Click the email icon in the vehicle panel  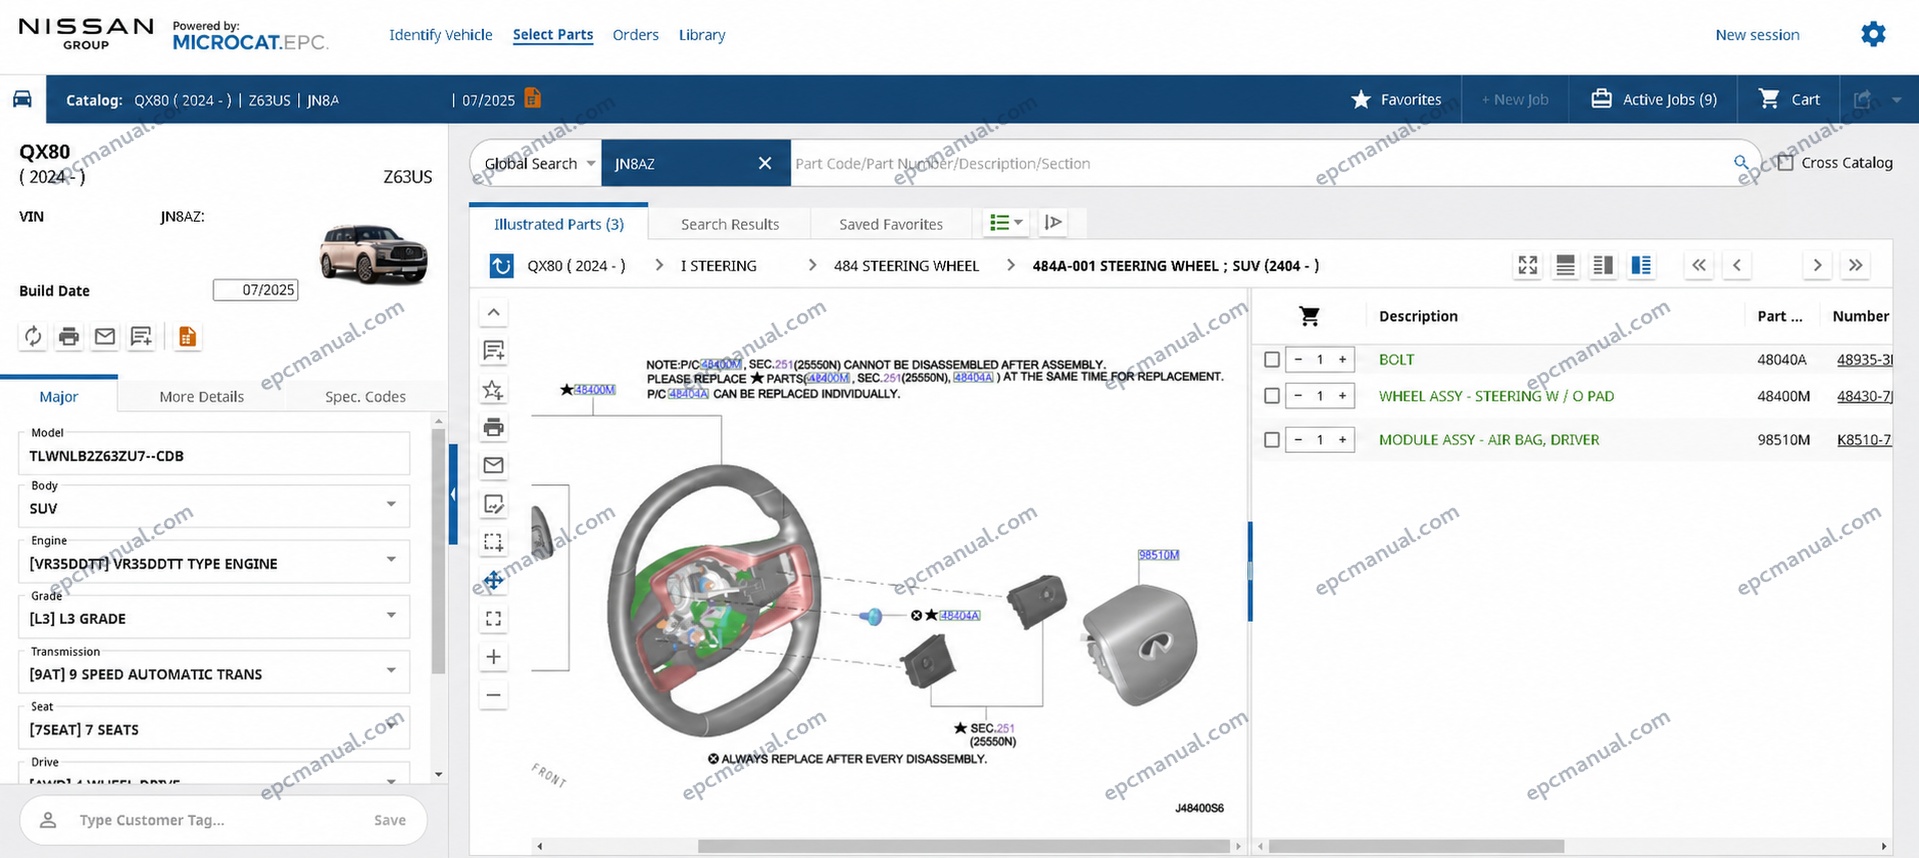point(105,336)
